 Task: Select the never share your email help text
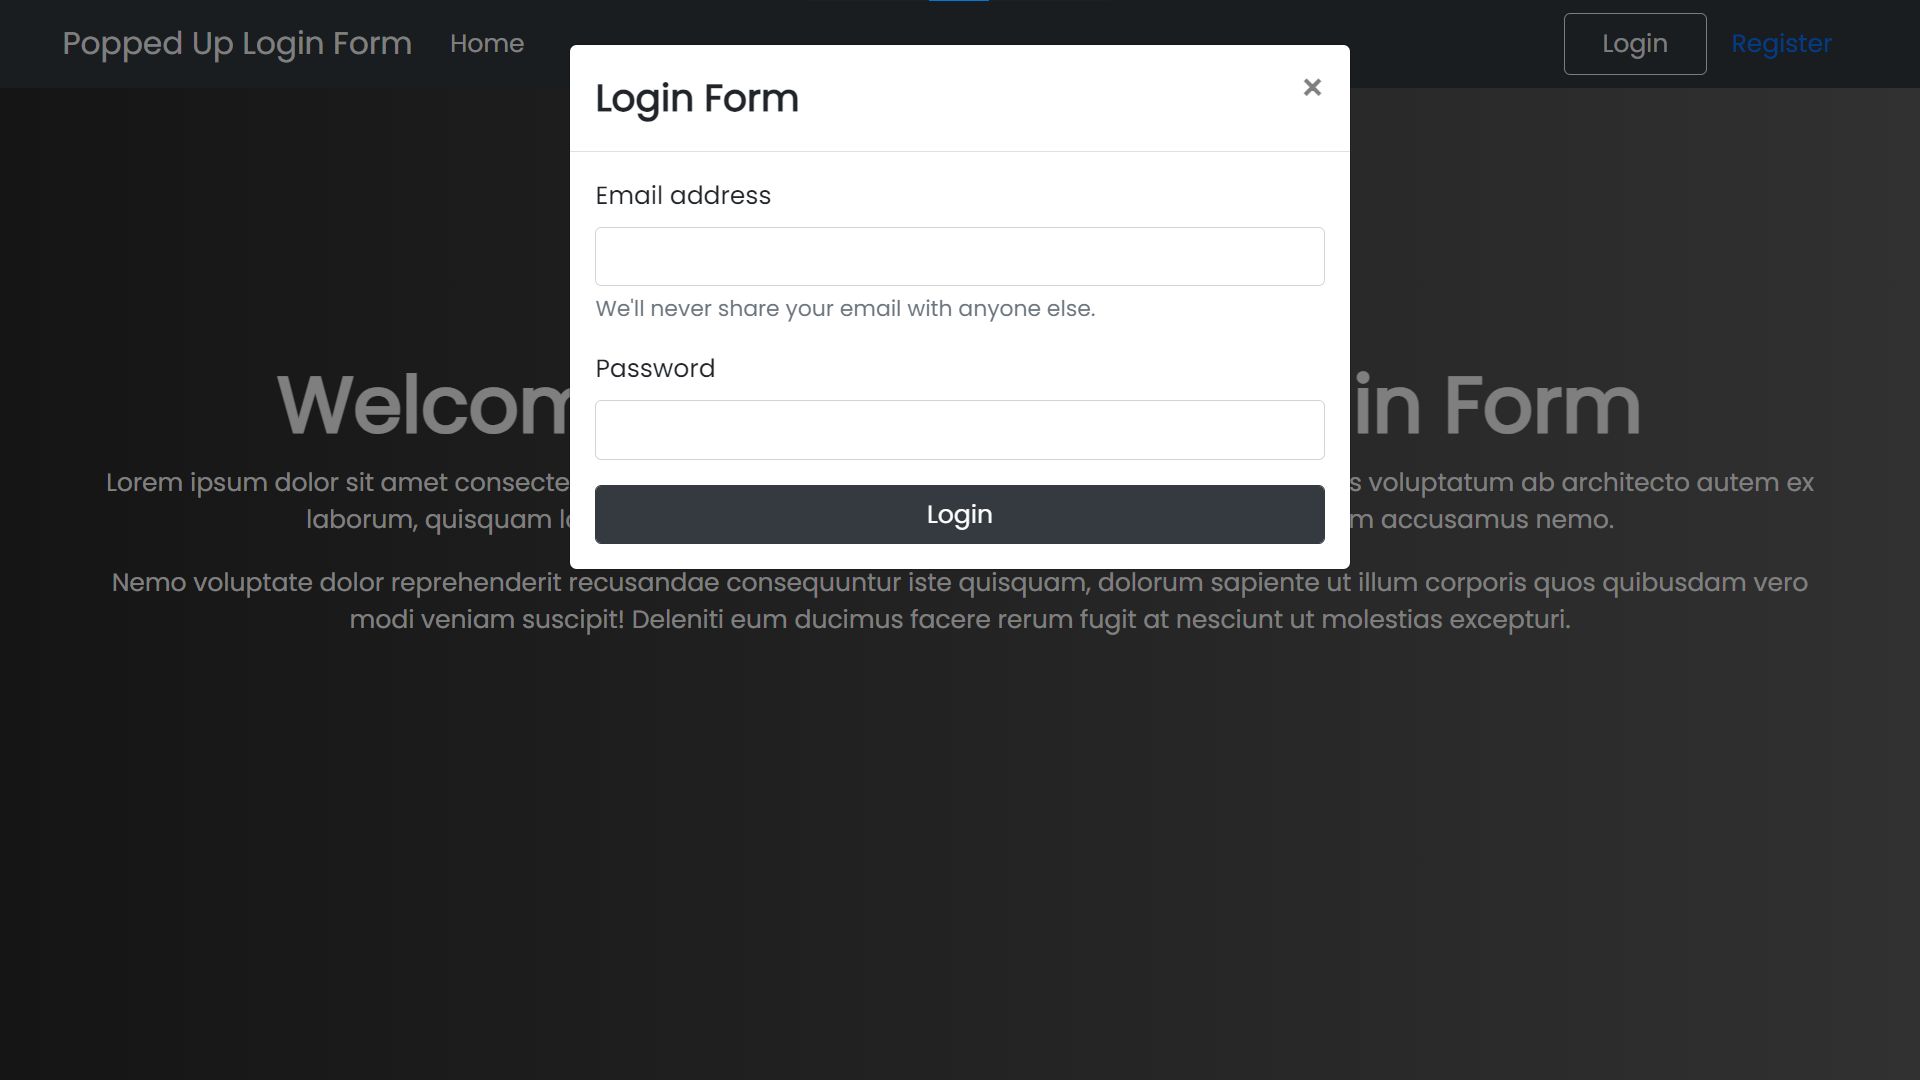coord(845,308)
